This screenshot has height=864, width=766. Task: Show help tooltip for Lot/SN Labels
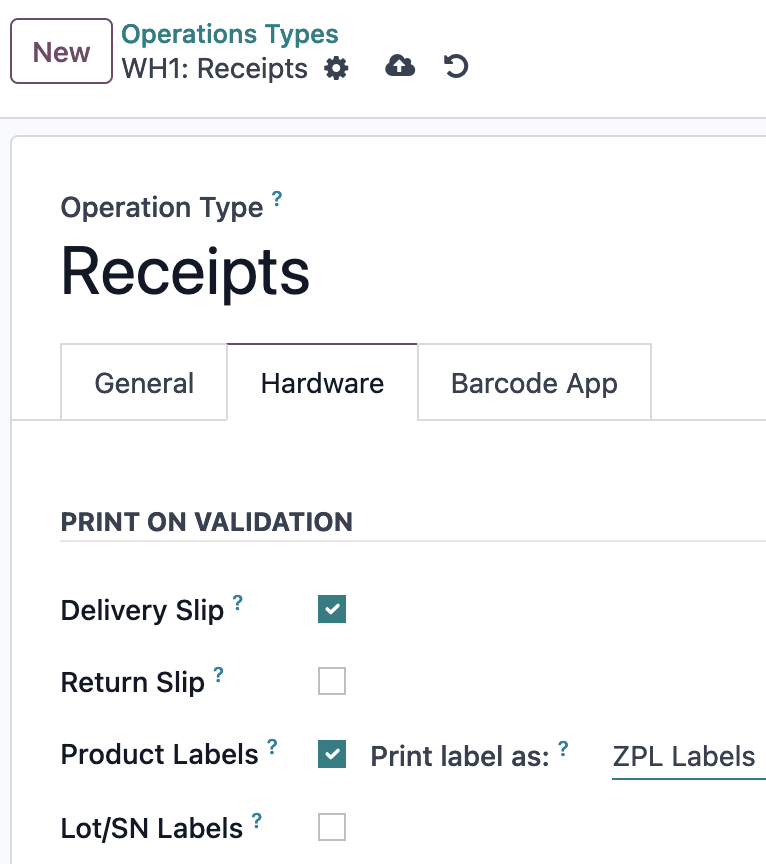(257, 820)
